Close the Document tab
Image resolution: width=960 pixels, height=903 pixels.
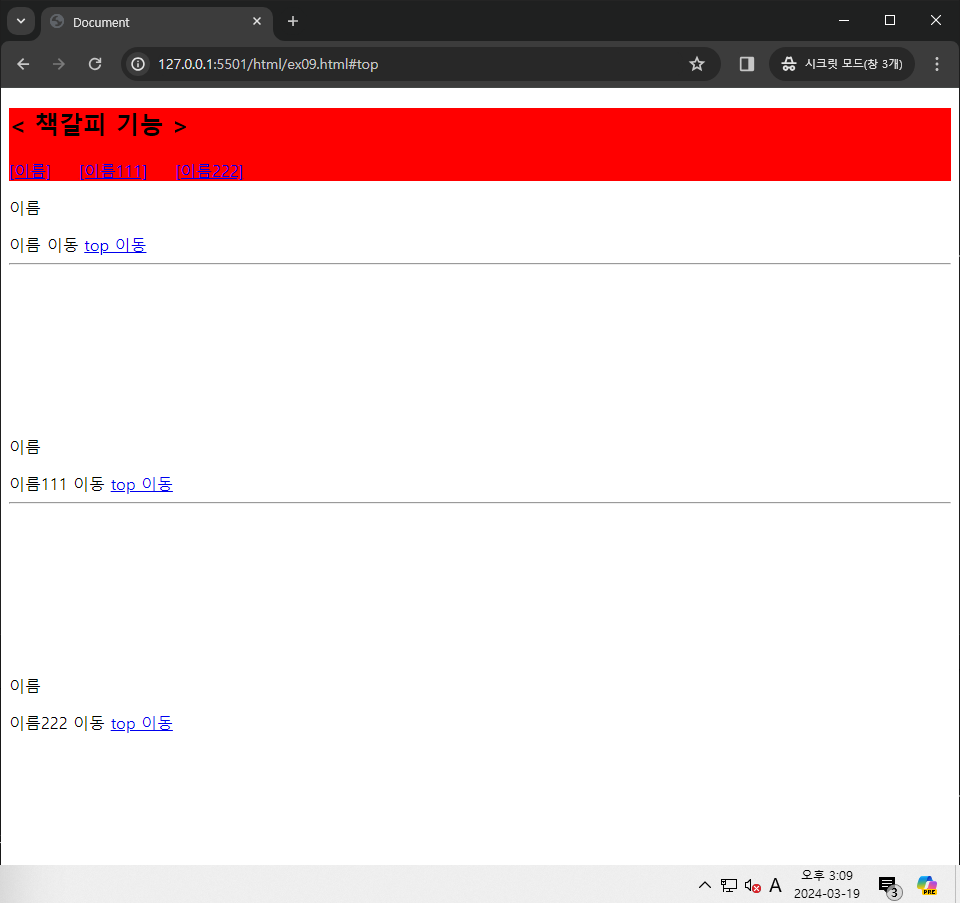(x=257, y=21)
